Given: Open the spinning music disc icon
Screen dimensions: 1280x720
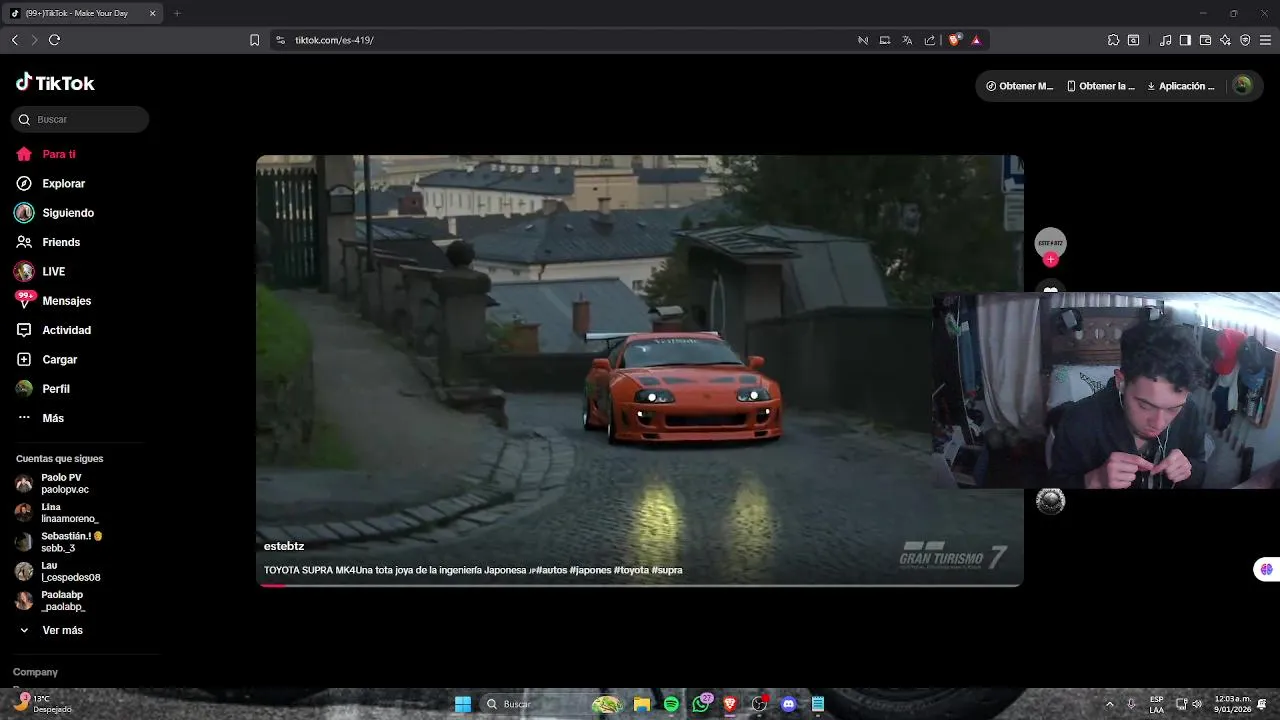Looking at the screenshot, I should click(x=1050, y=501).
